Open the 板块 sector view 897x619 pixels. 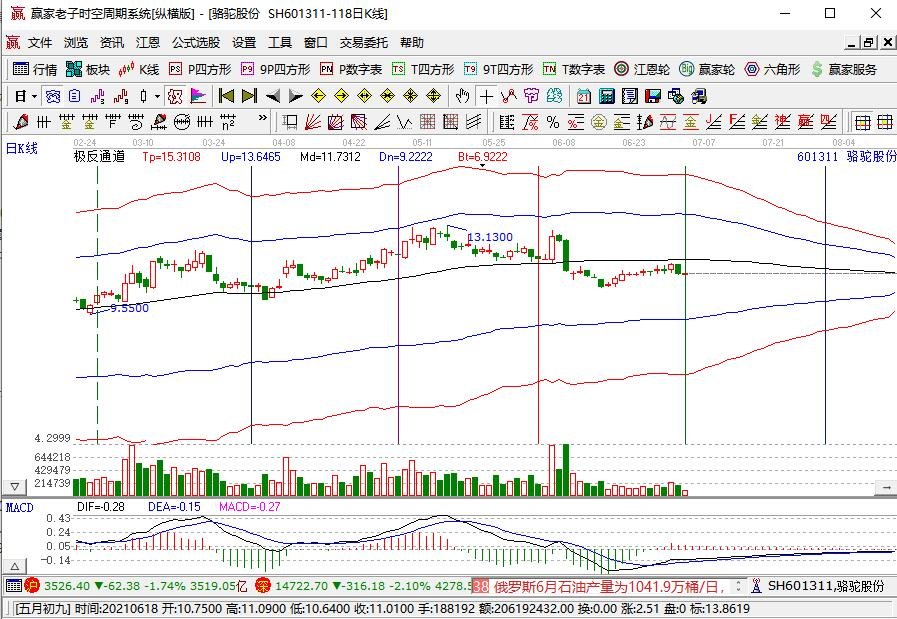tap(88, 69)
